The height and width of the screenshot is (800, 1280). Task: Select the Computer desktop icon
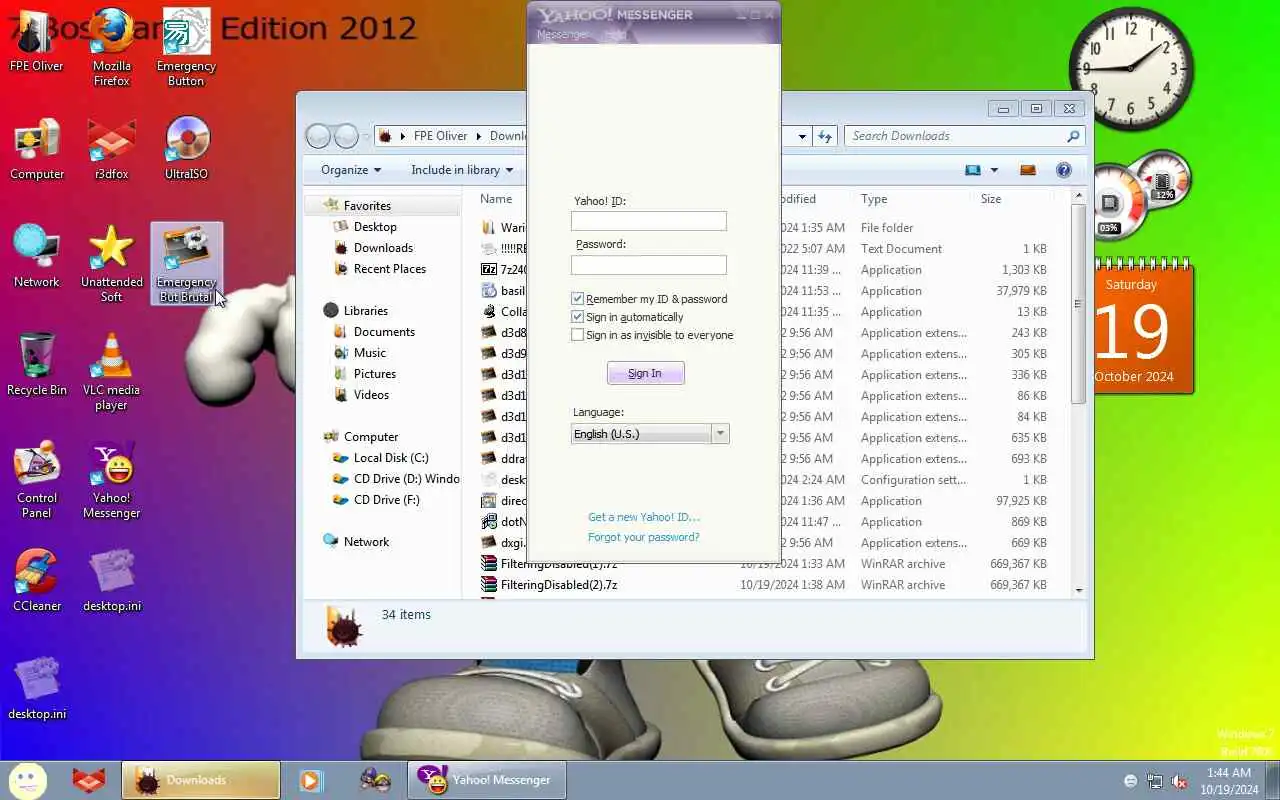pyautogui.click(x=37, y=148)
